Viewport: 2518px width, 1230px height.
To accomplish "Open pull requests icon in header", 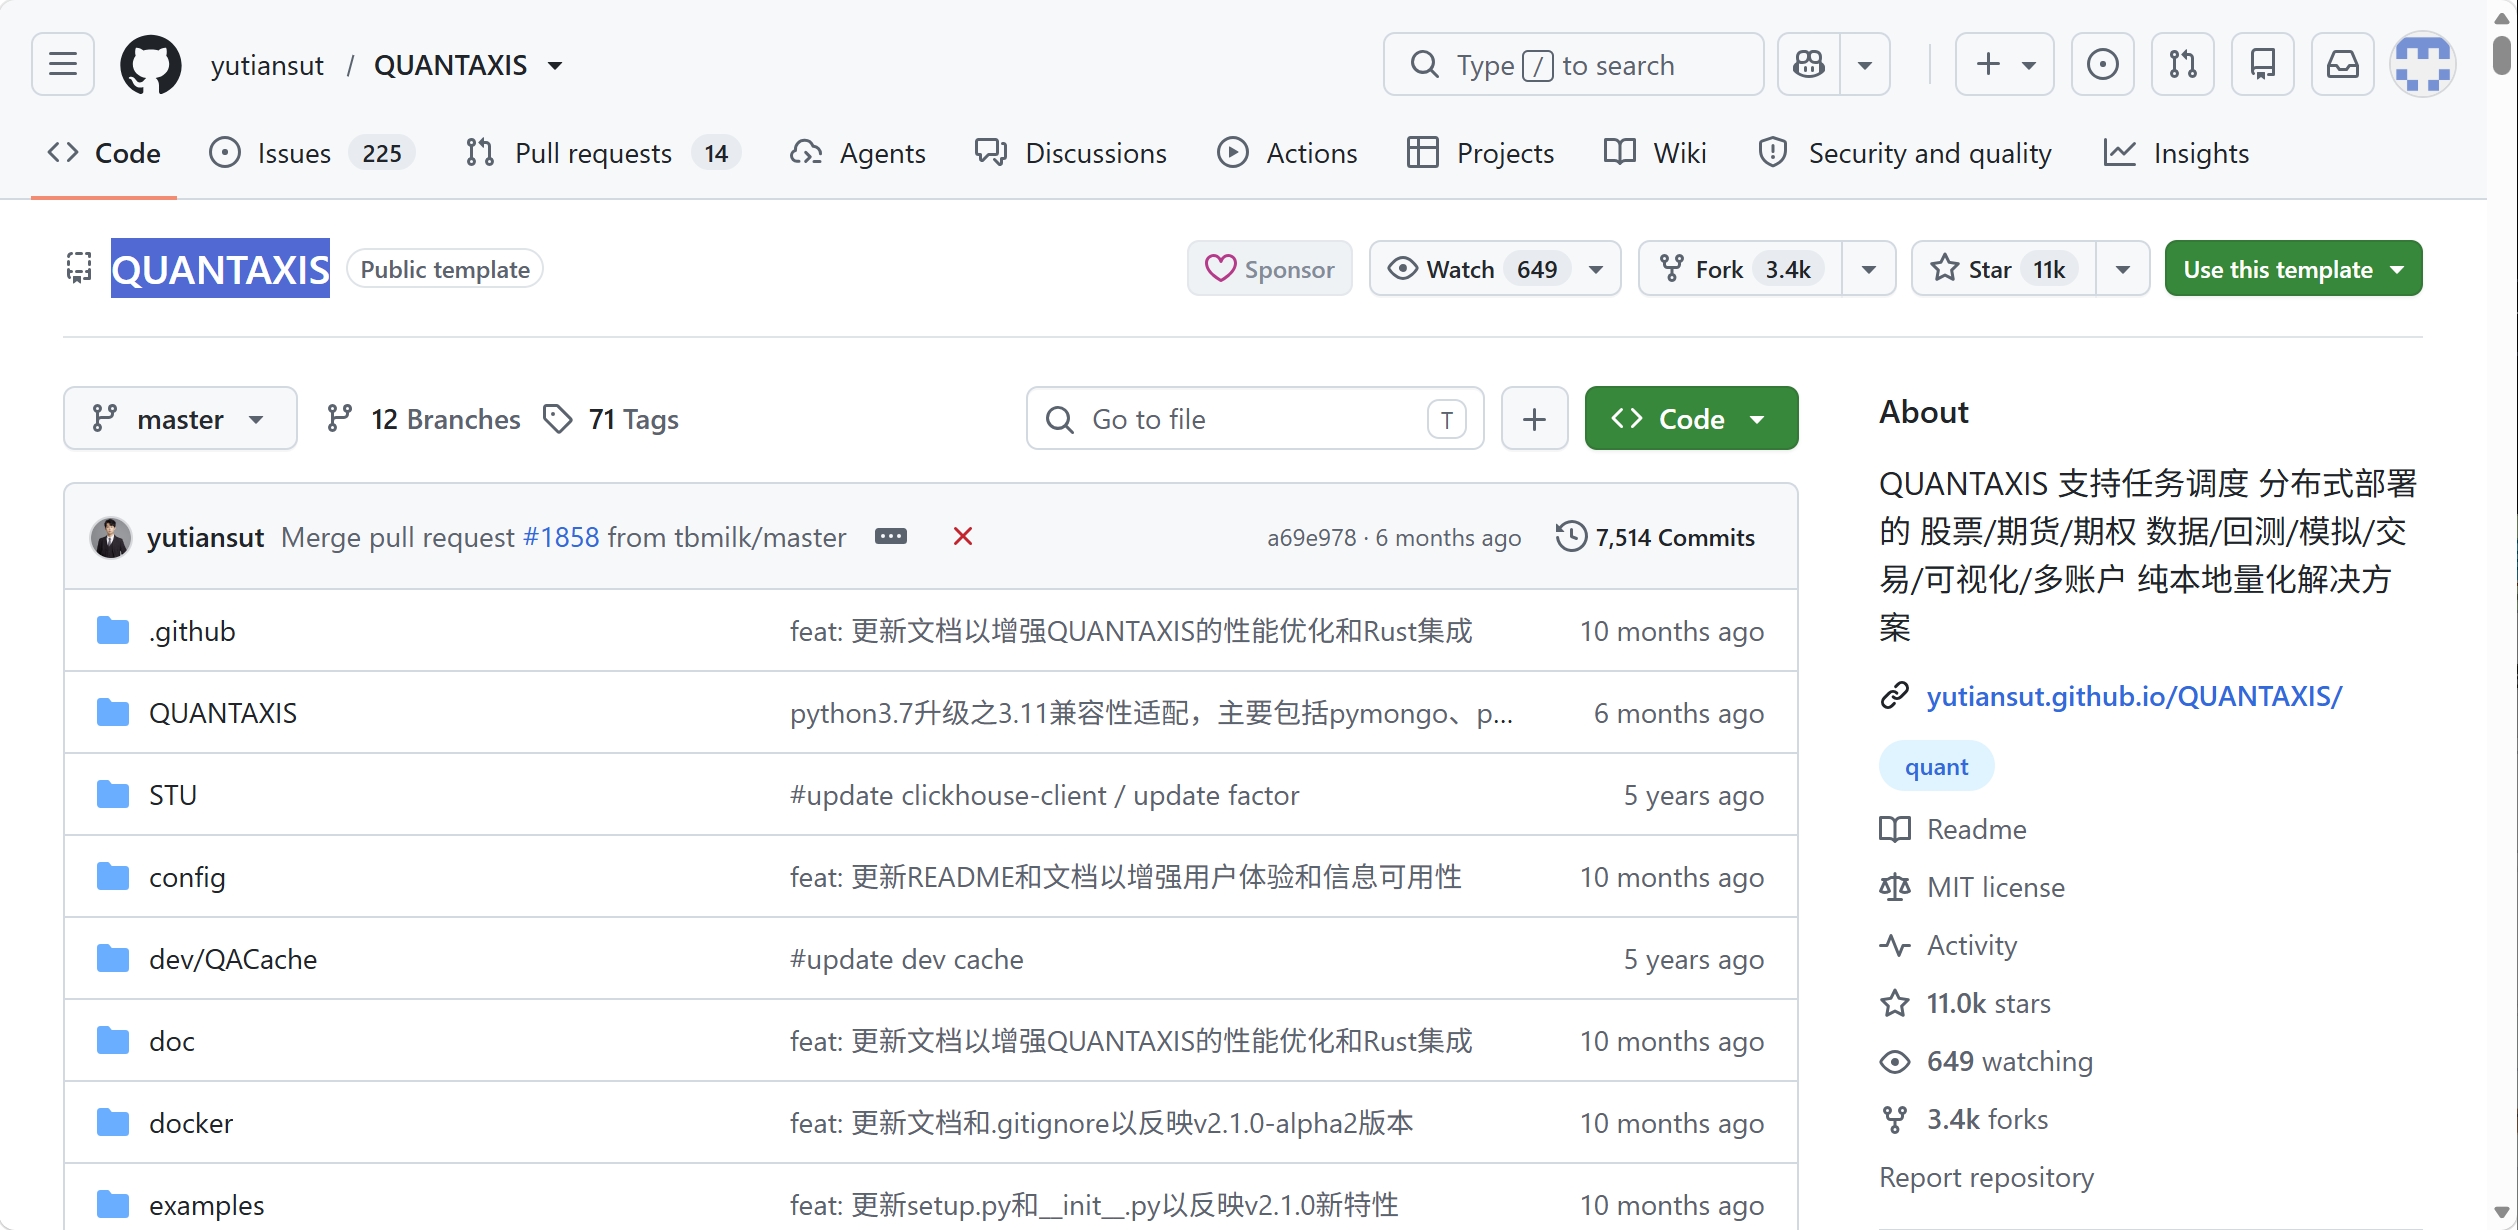I will [x=2182, y=65].
